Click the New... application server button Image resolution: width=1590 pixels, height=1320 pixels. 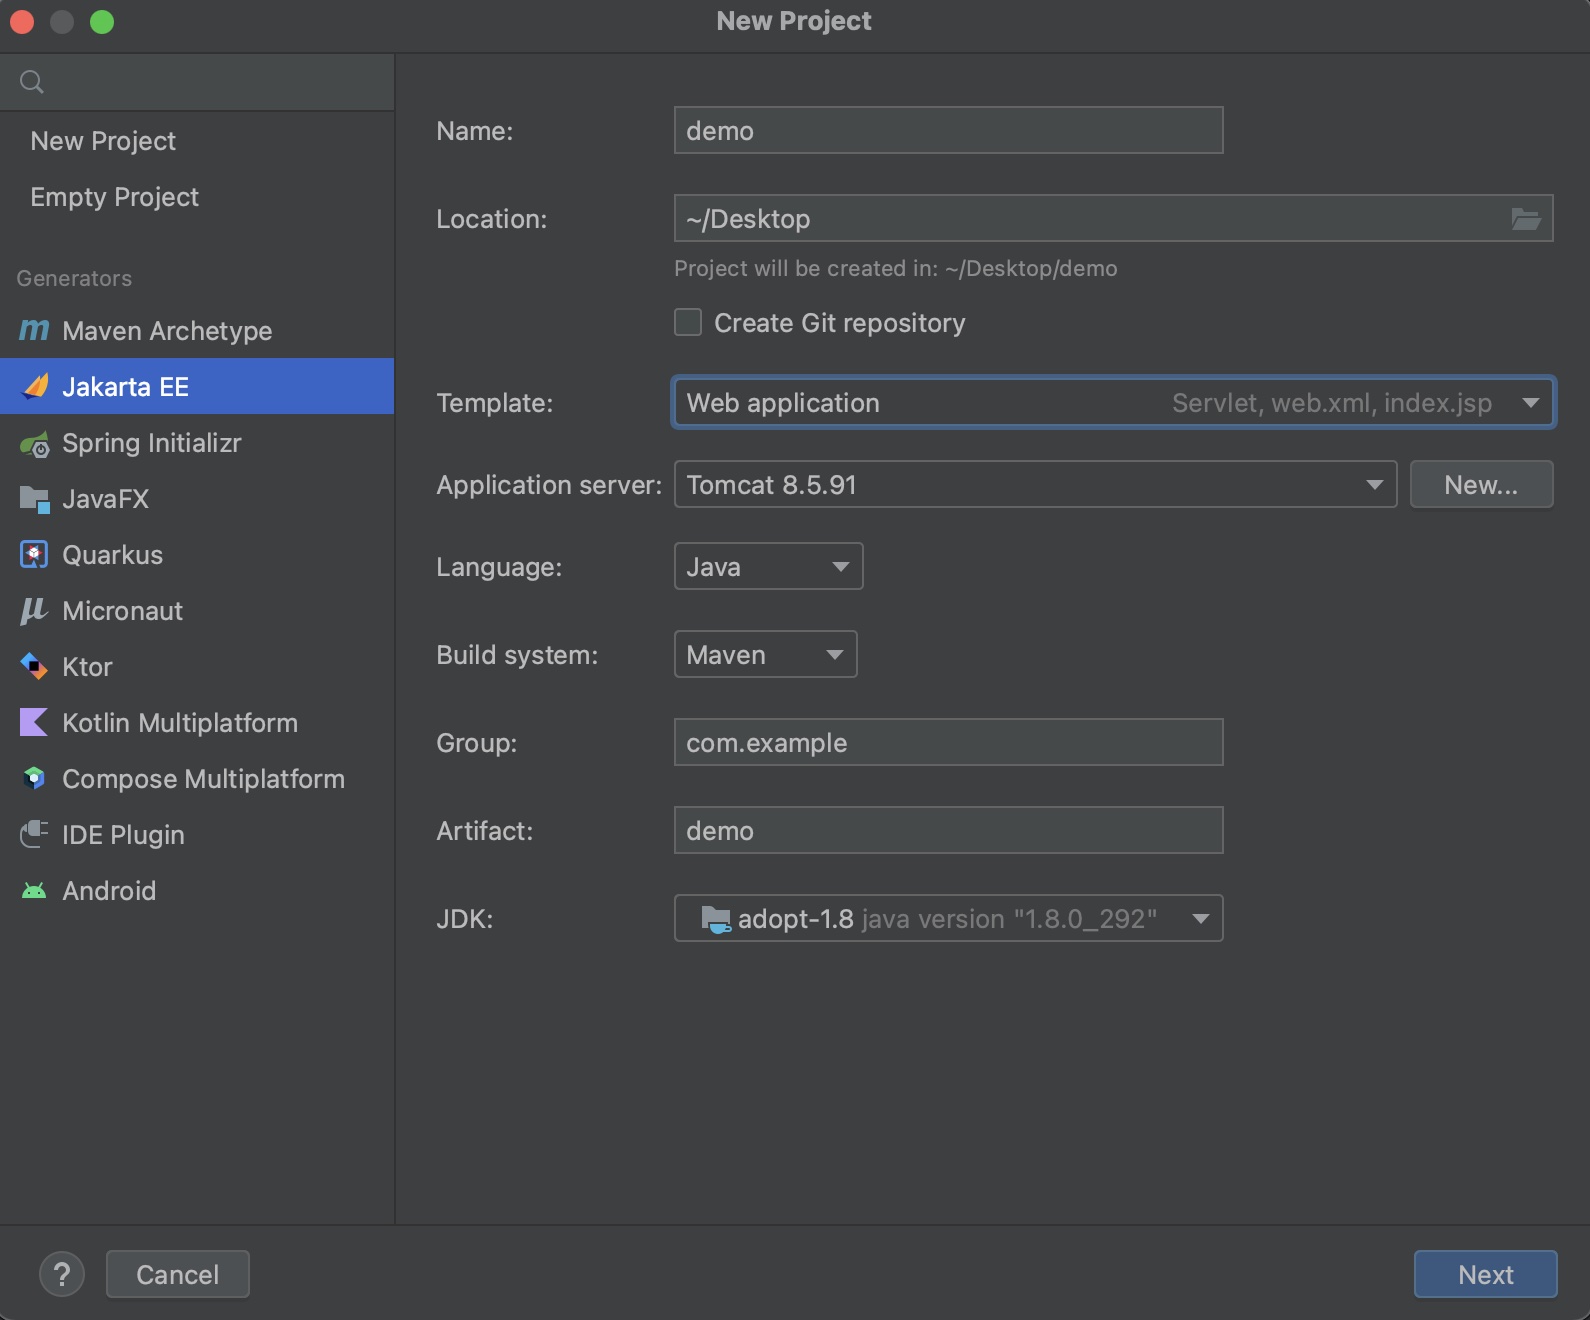[x=1481, y=484]
